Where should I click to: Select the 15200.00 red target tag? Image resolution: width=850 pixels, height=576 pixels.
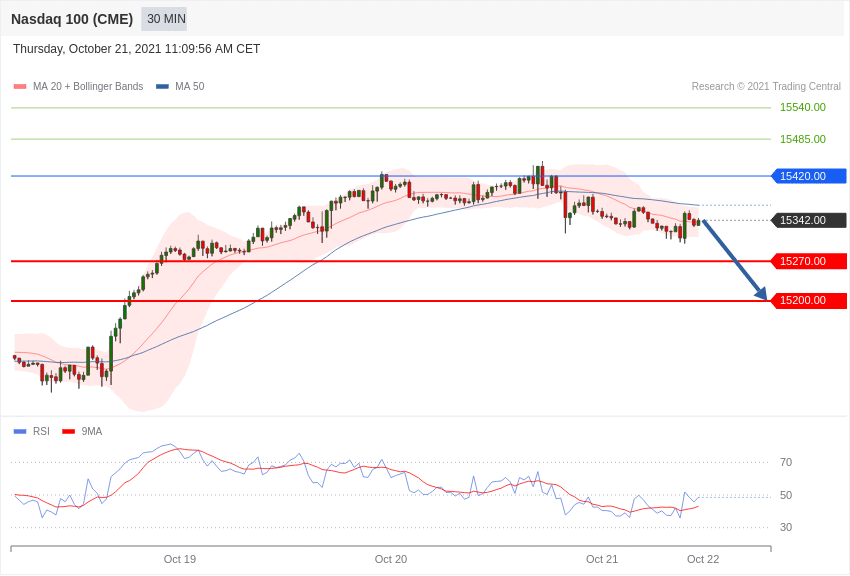[x=808, y=300]
